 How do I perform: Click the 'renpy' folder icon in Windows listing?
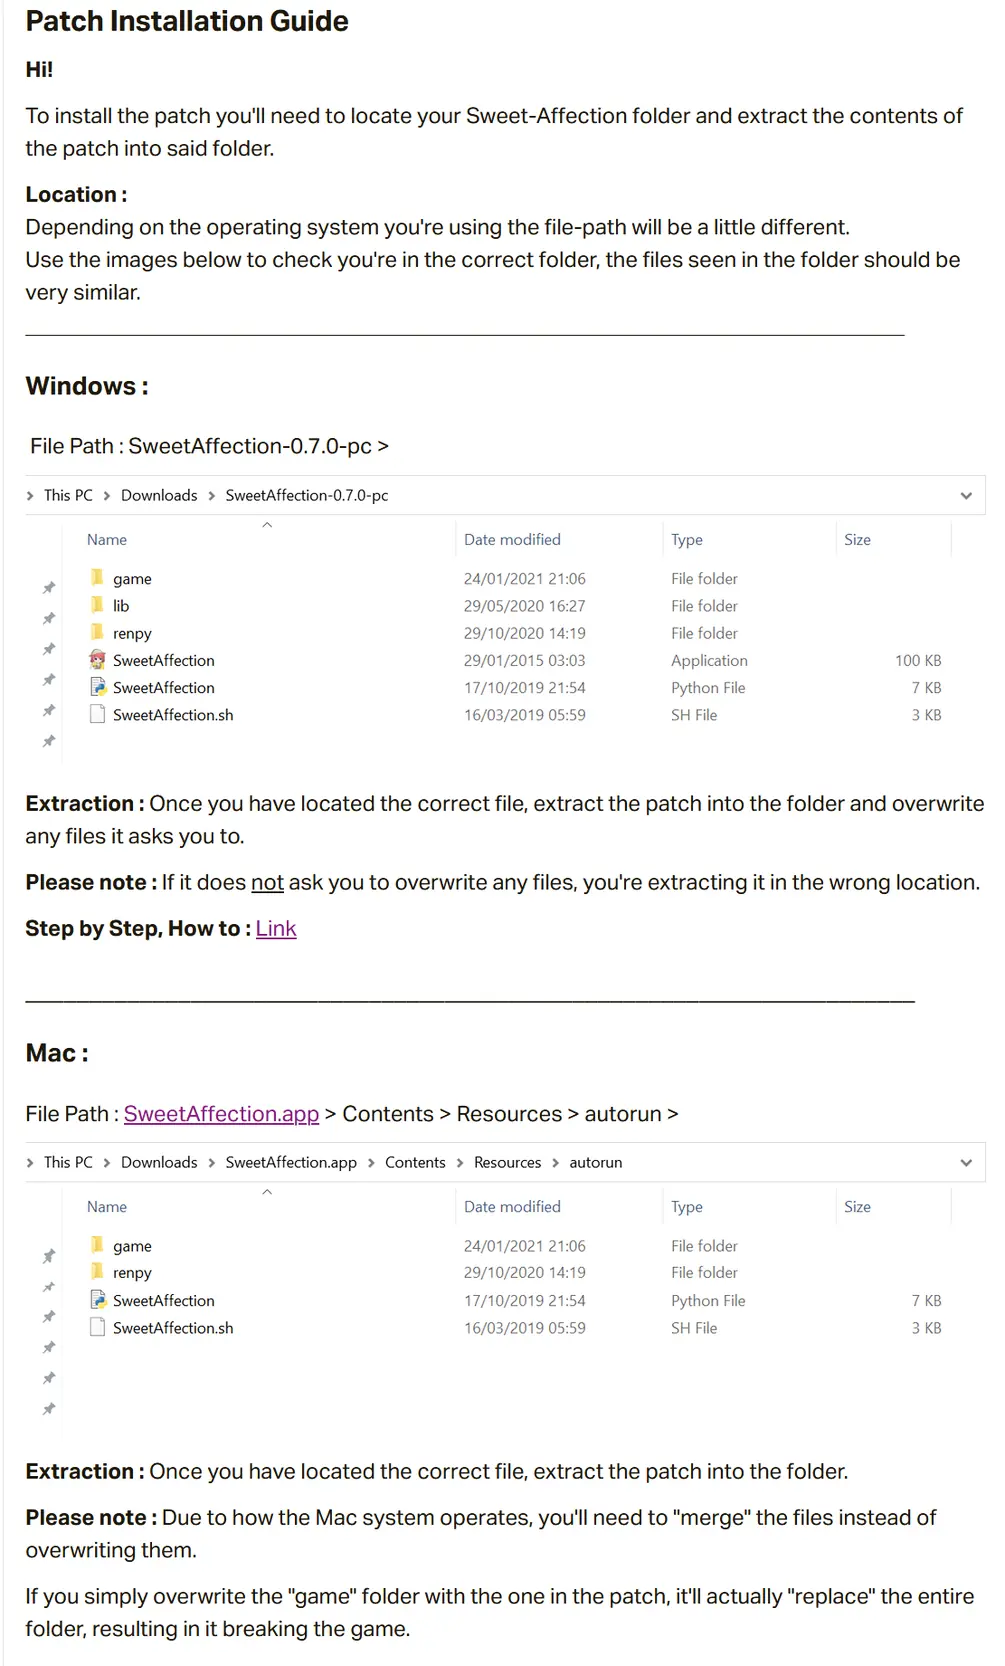pyautogui.click(x=97, y=632)
